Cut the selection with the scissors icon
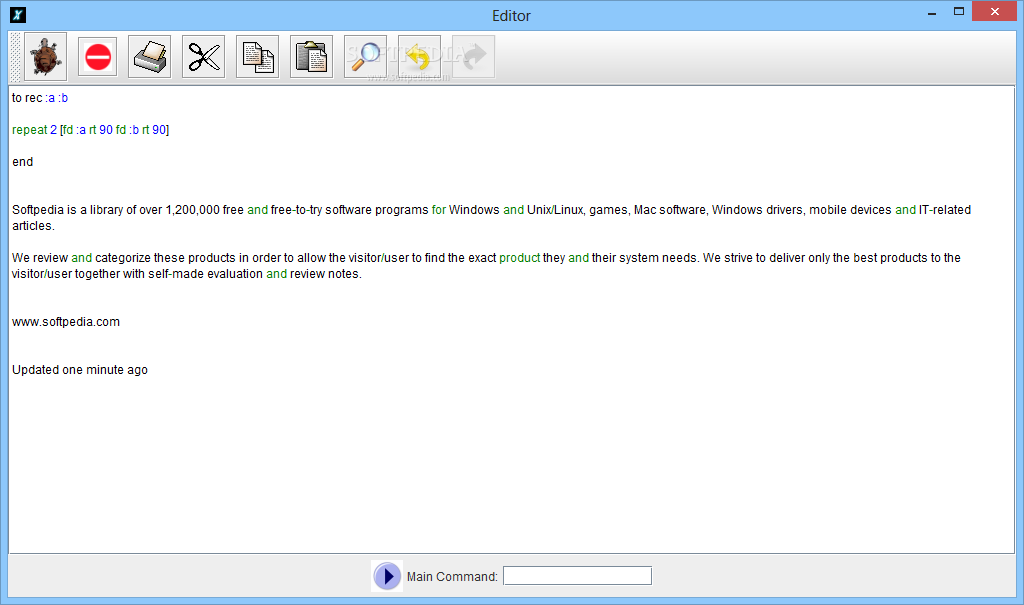 pos(204,57)
